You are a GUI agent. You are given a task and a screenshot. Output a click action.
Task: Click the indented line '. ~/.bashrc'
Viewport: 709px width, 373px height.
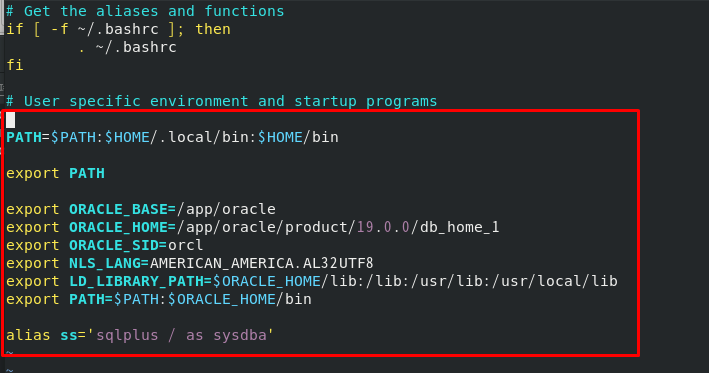(x=128, y=47)
